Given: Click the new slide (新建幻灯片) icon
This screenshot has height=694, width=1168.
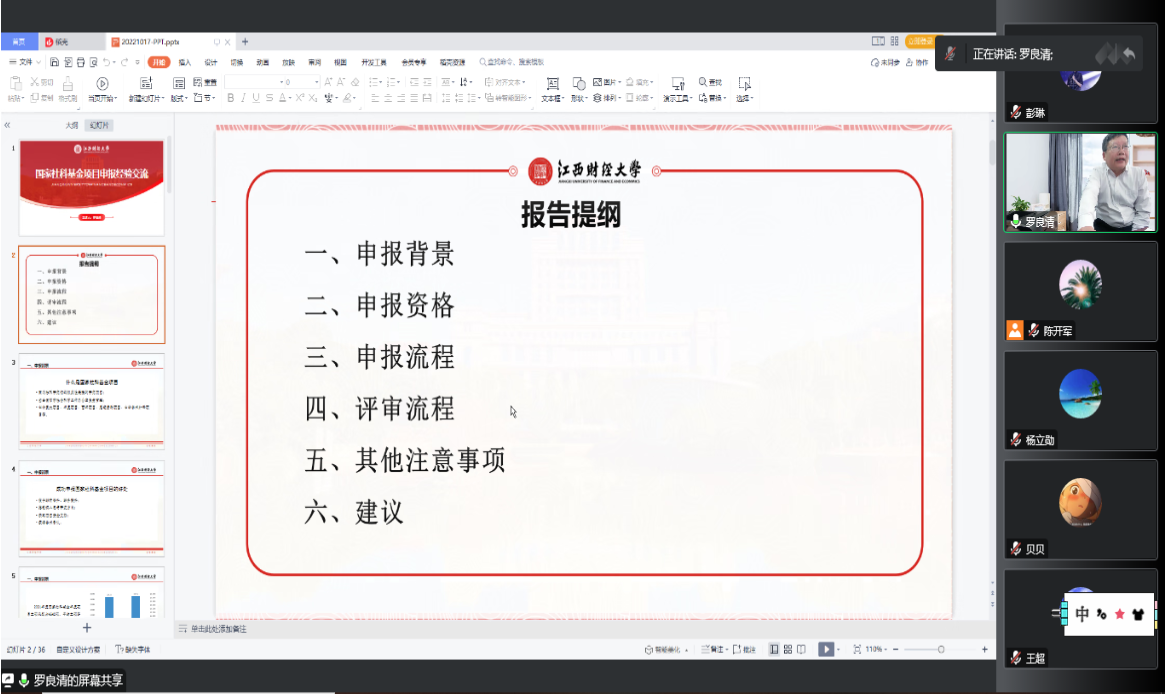Looking at the screenshot, I should coord(144,84).
